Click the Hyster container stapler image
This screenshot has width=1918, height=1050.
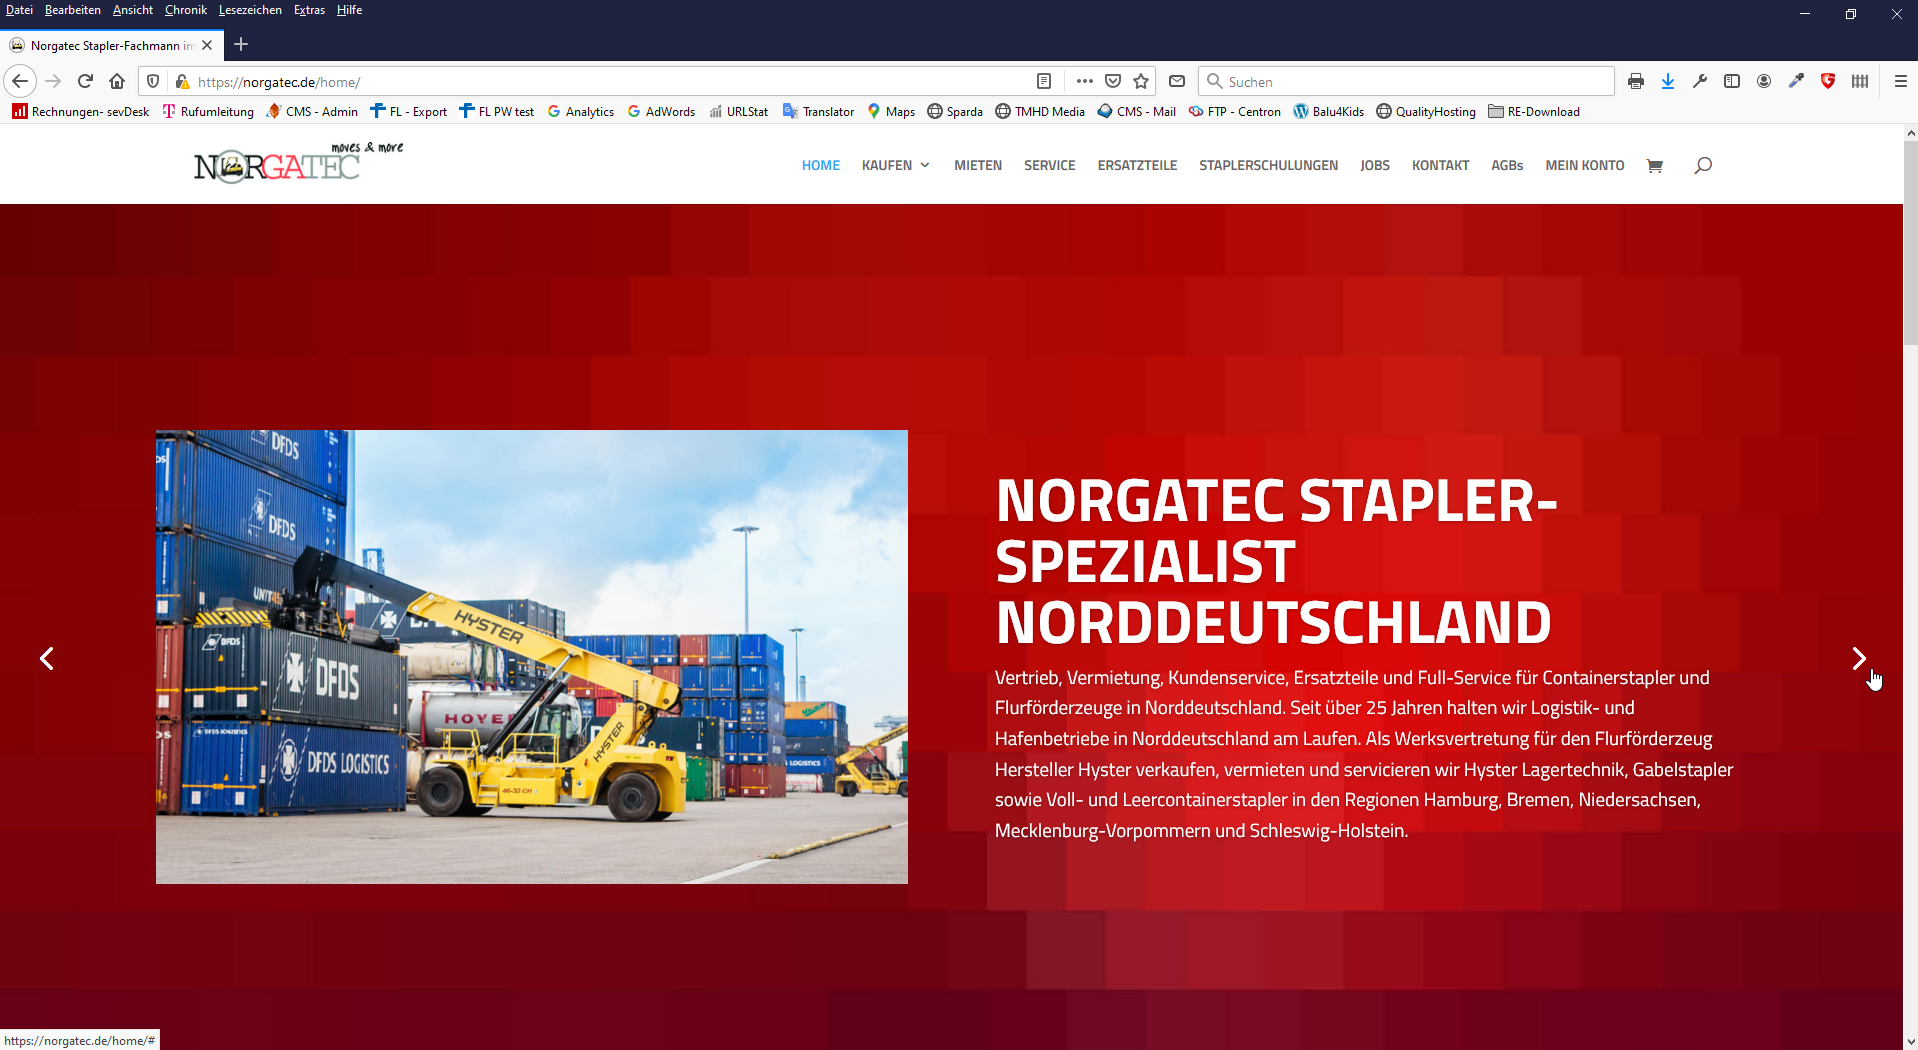(x=532, y=657)
